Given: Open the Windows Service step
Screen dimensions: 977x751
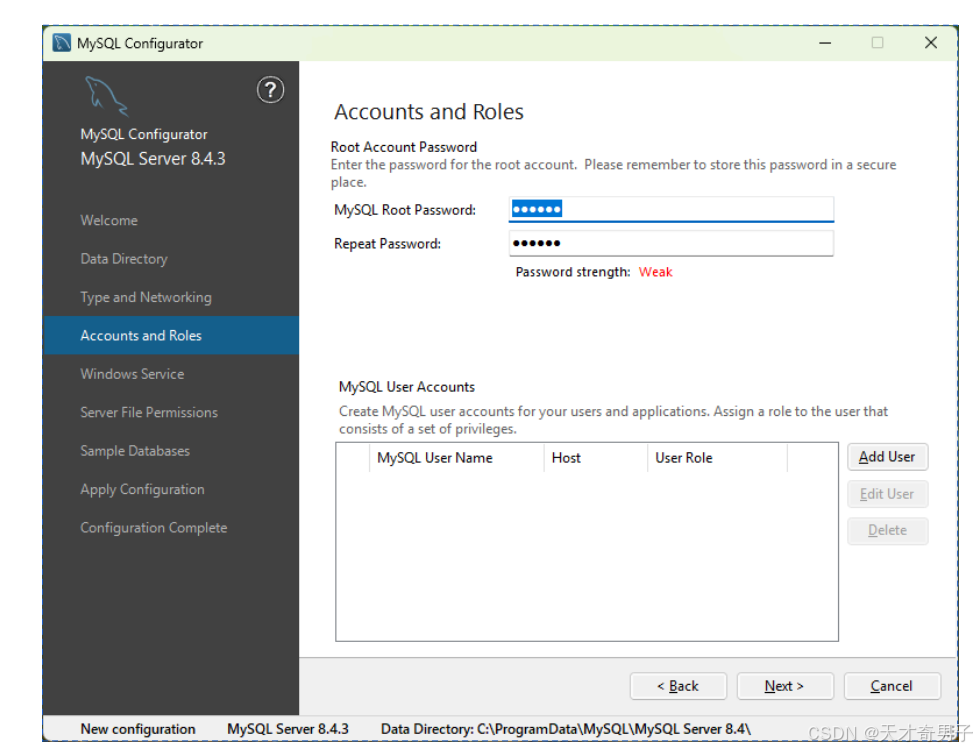Looking at the screenshot, I should (132, 374).
